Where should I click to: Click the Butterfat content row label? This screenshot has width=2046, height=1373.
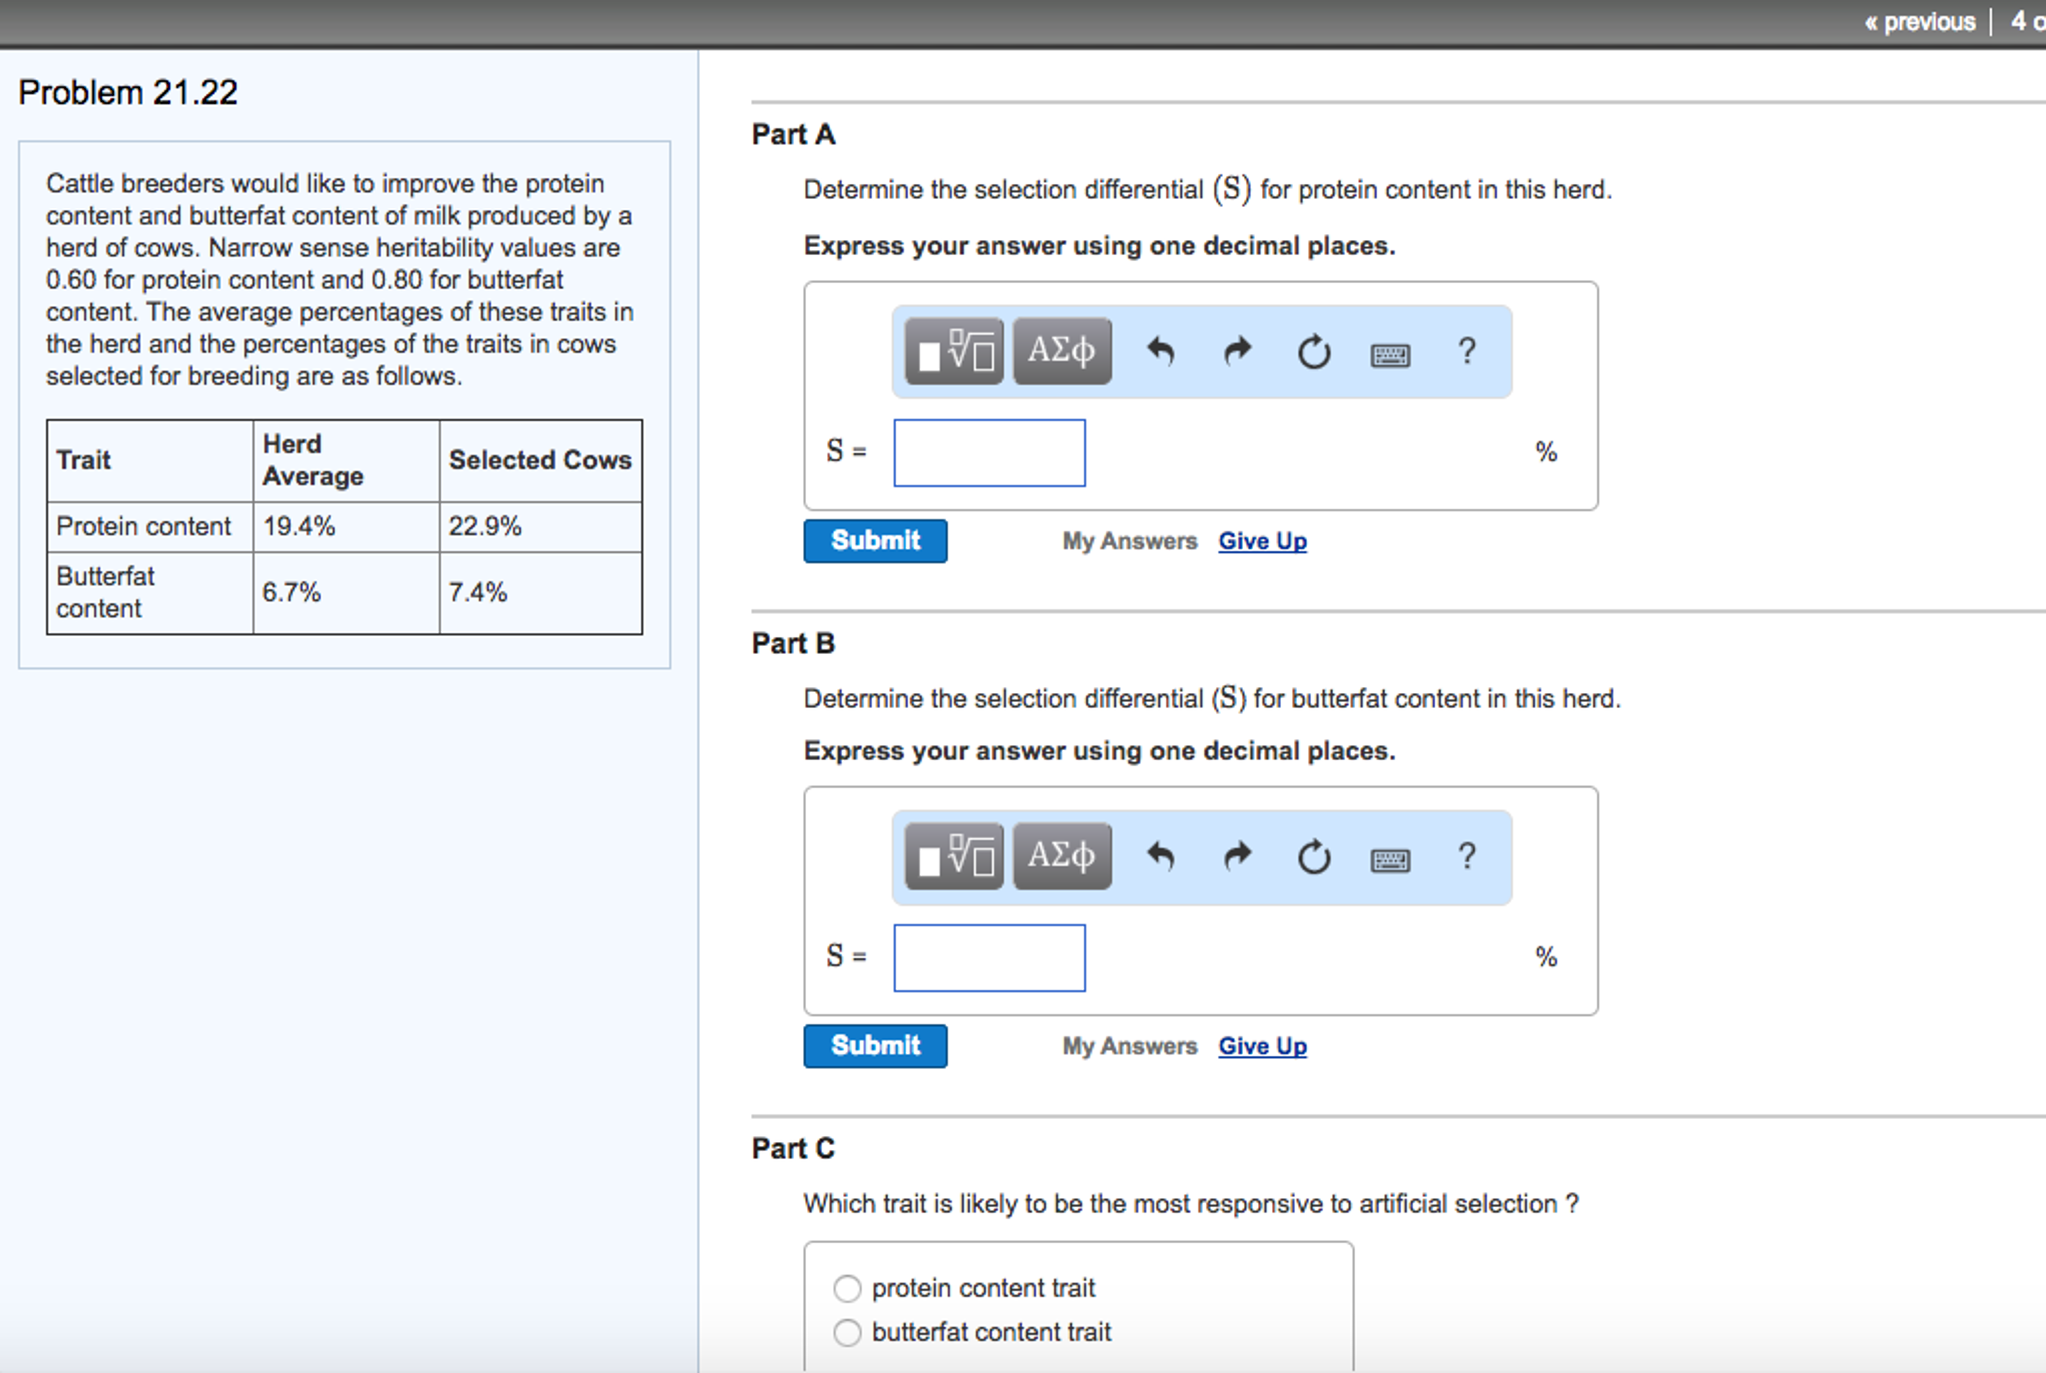(x=105, y=592)
